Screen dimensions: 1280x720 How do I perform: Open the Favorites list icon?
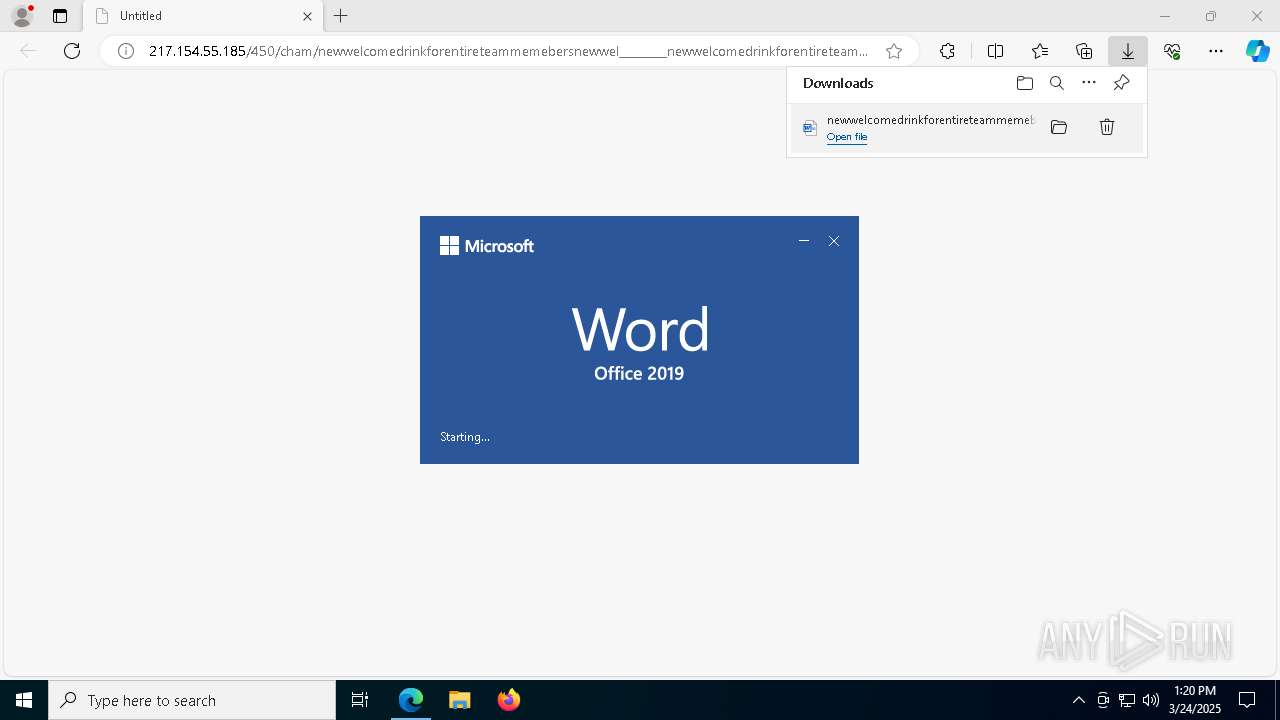click(1040, 51)
